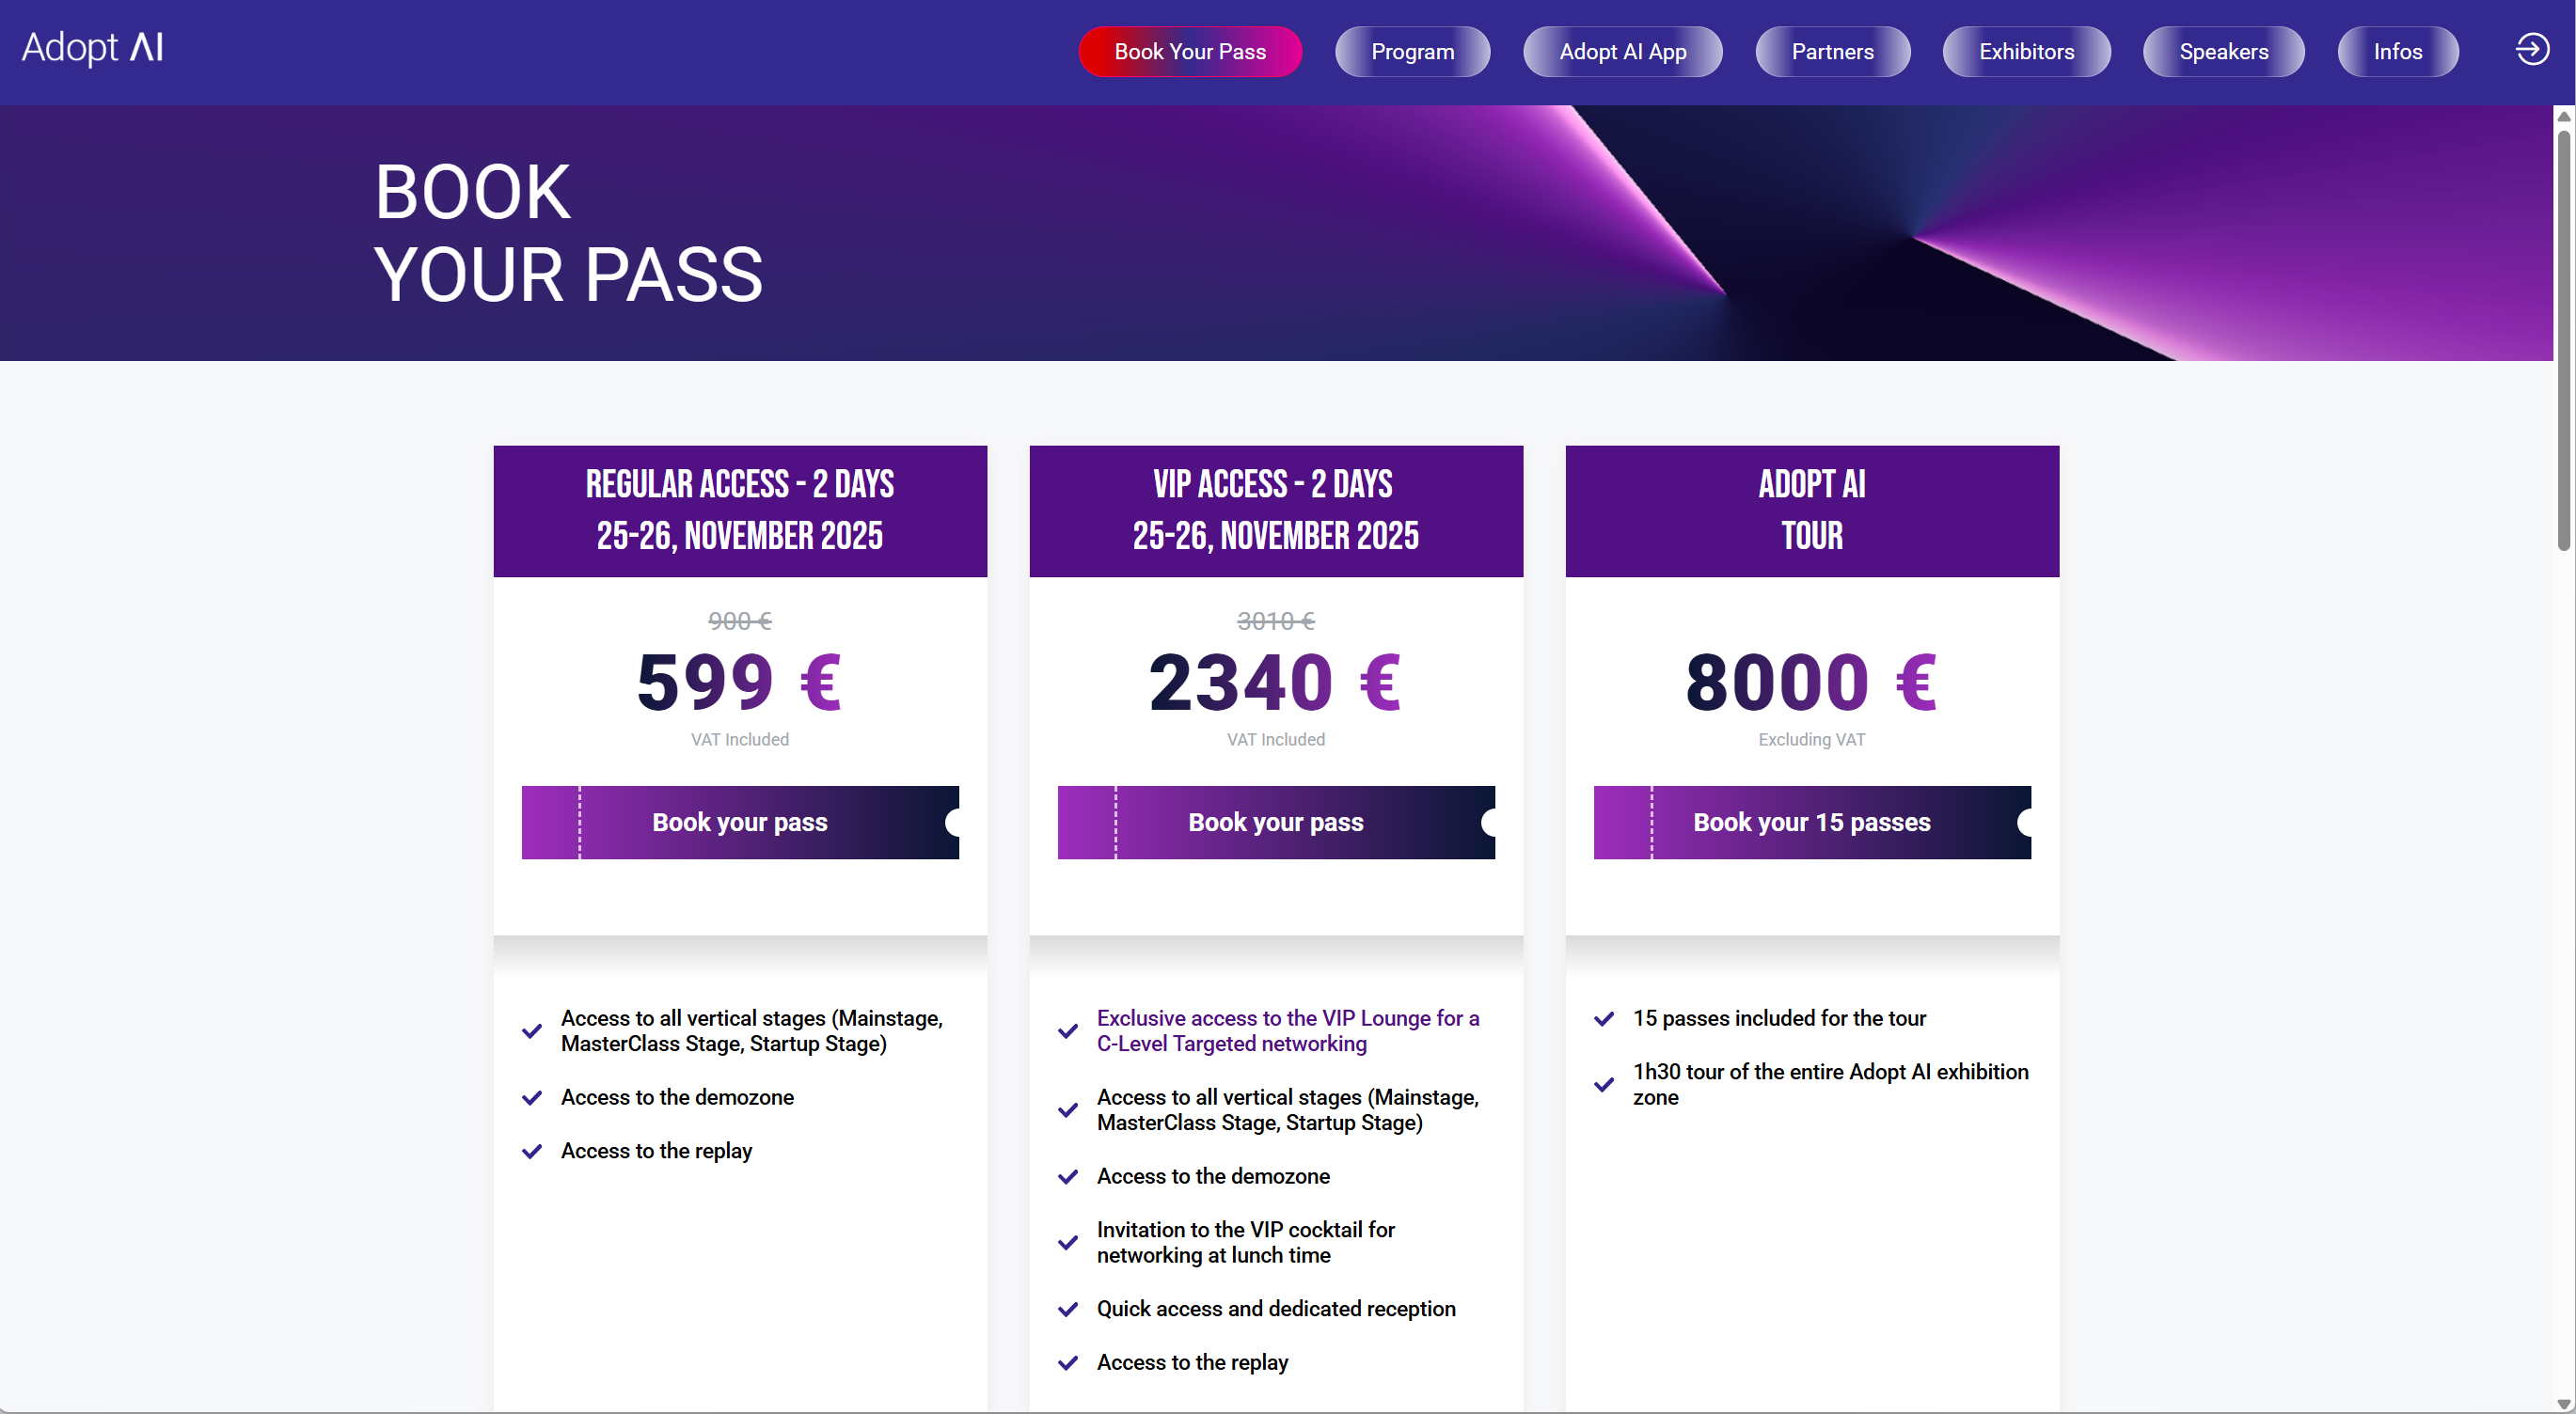Click checkmark beside Quick access and dedicated reception

1068,1309
